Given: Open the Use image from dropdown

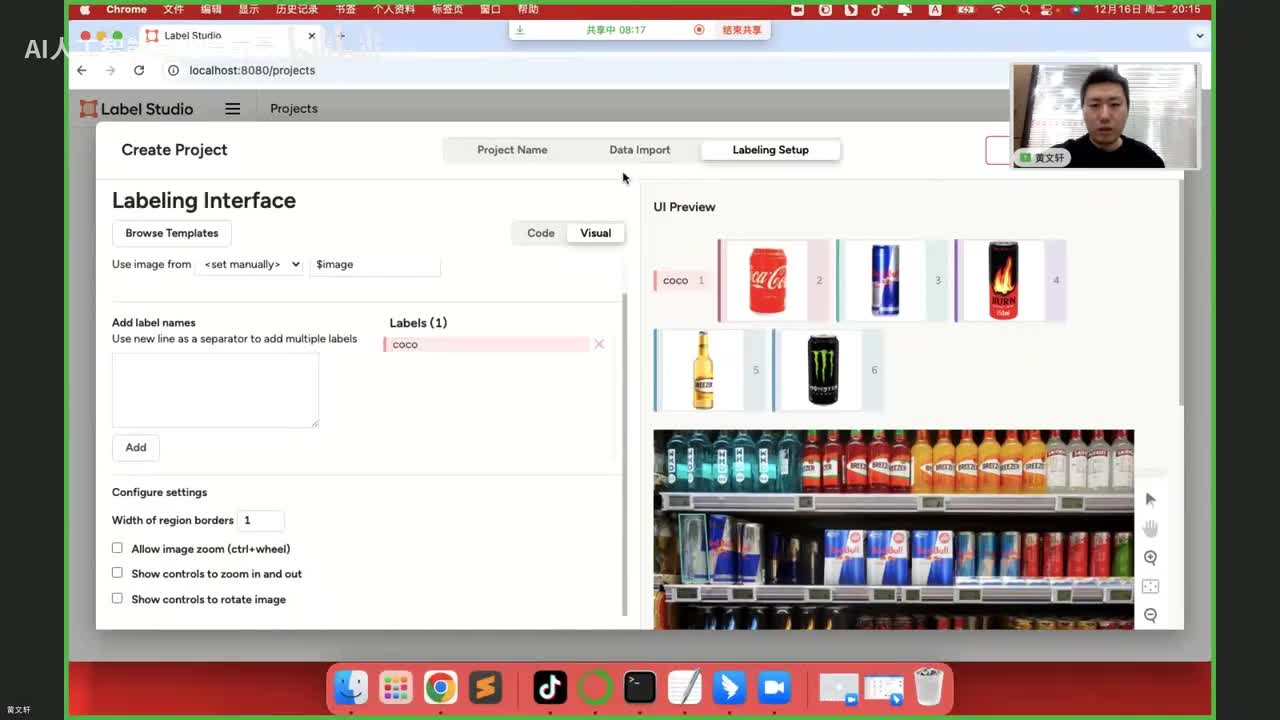Looking at the screenshot, I should tap(250, 264).
